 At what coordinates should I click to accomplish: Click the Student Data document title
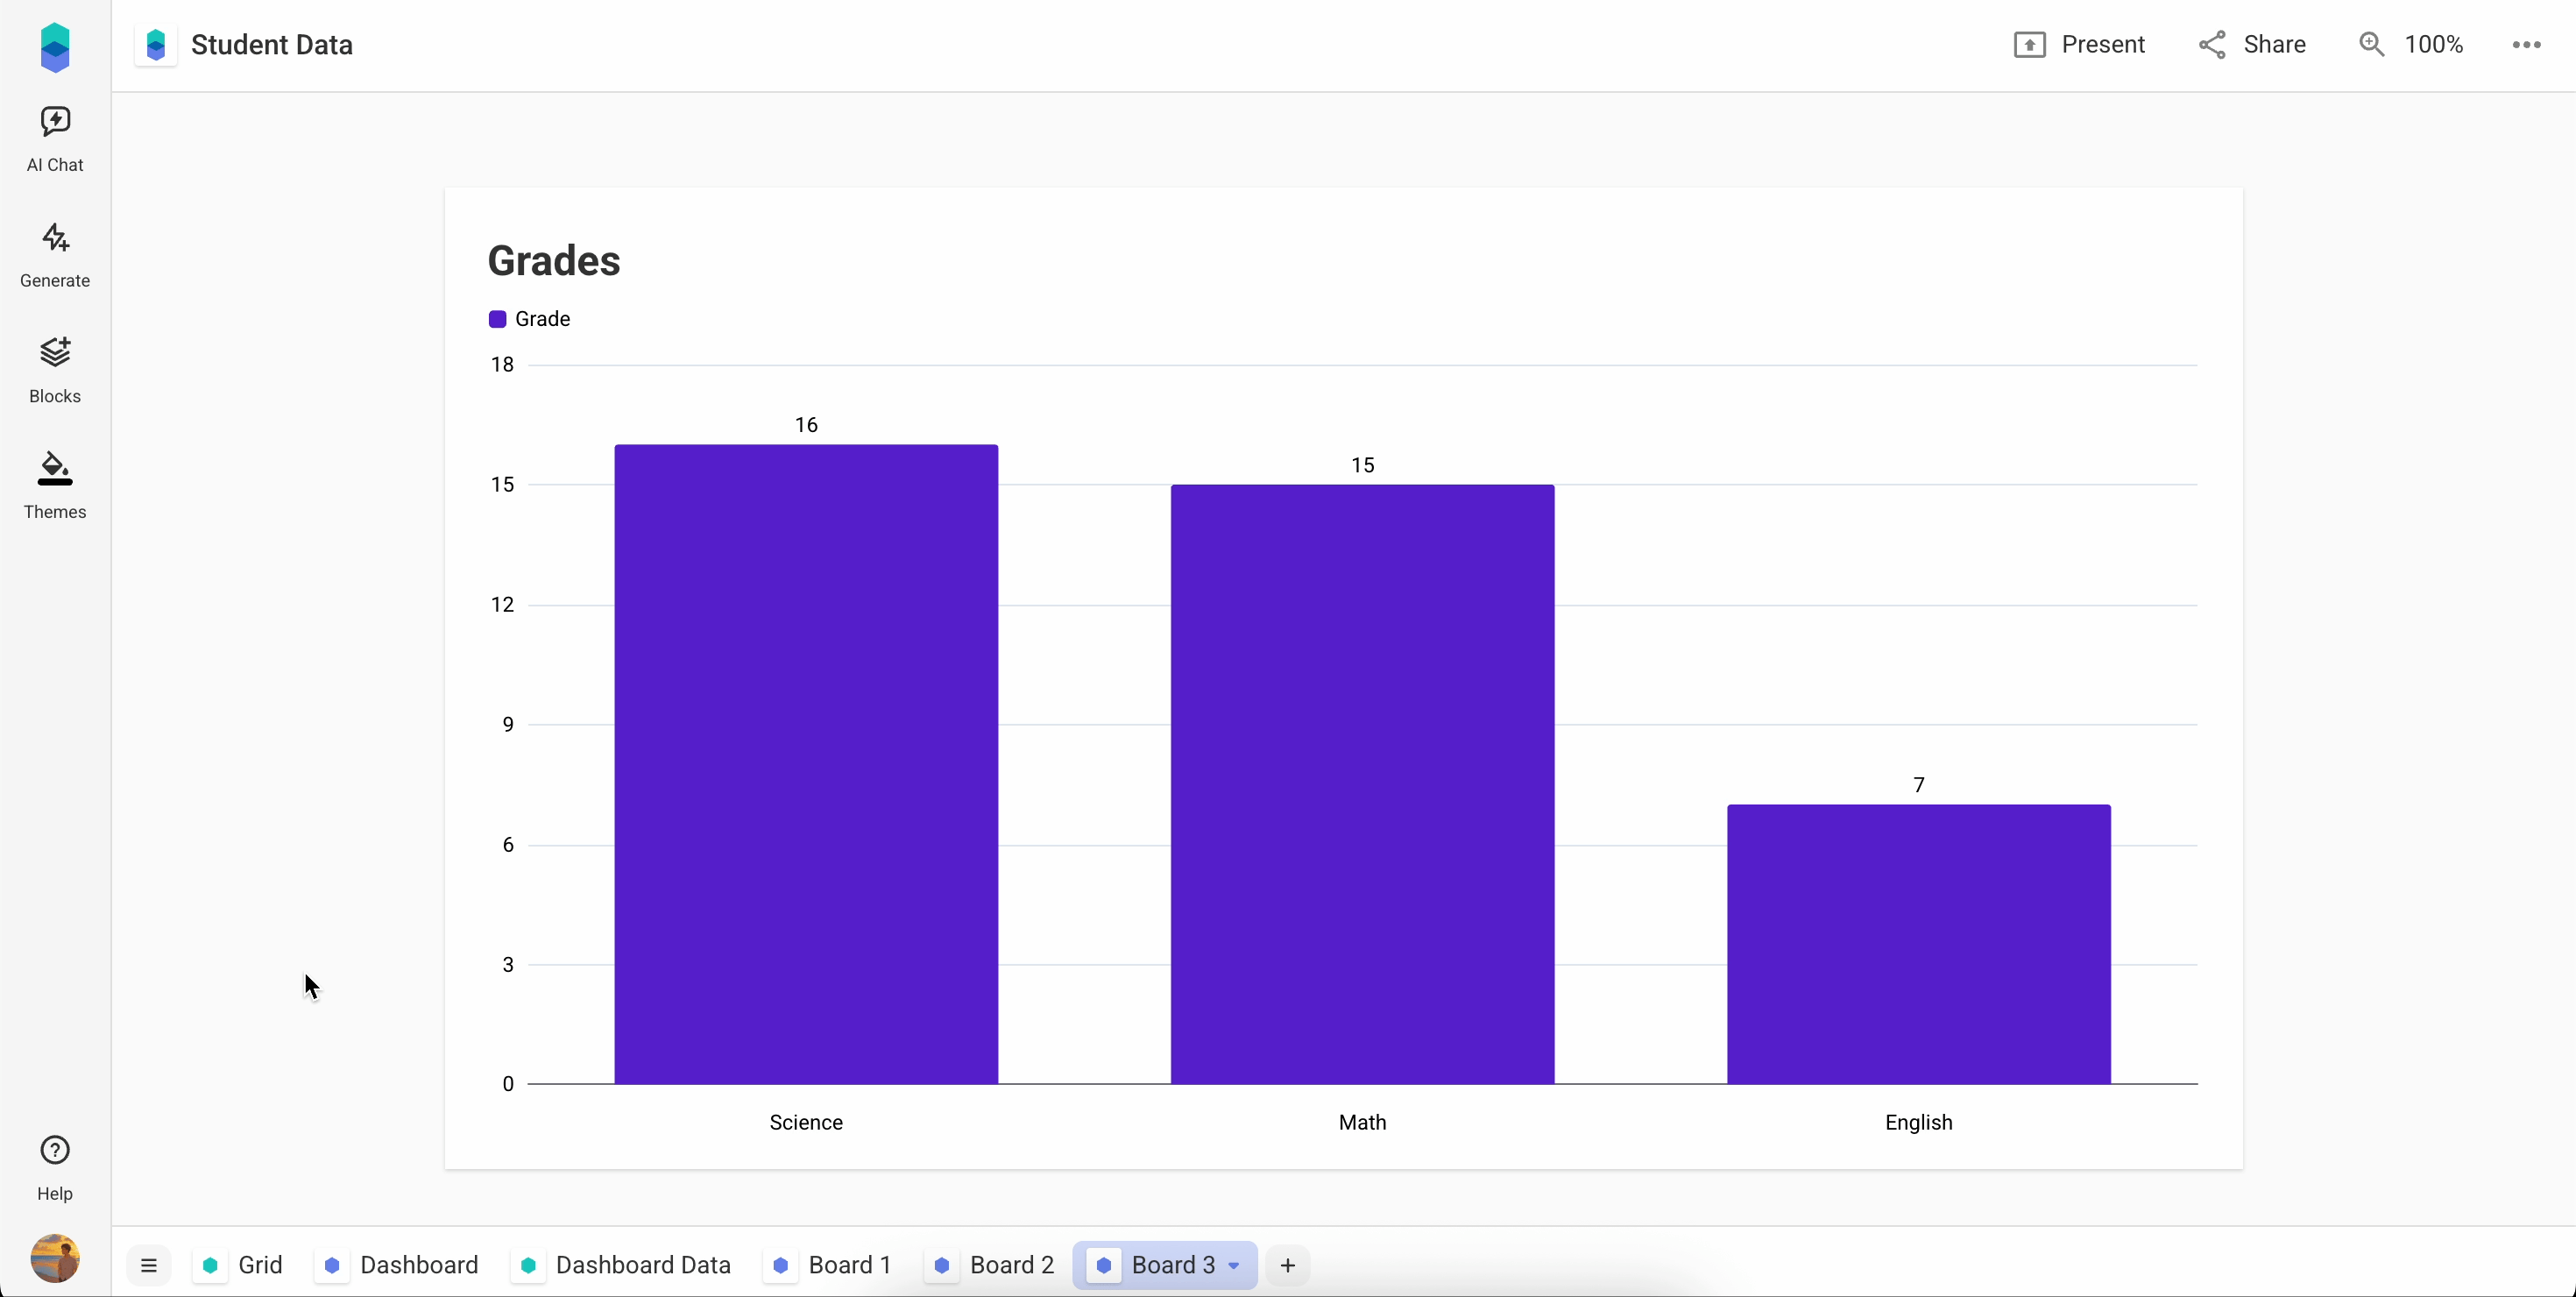pyautogui.click(x=271, y=45)
